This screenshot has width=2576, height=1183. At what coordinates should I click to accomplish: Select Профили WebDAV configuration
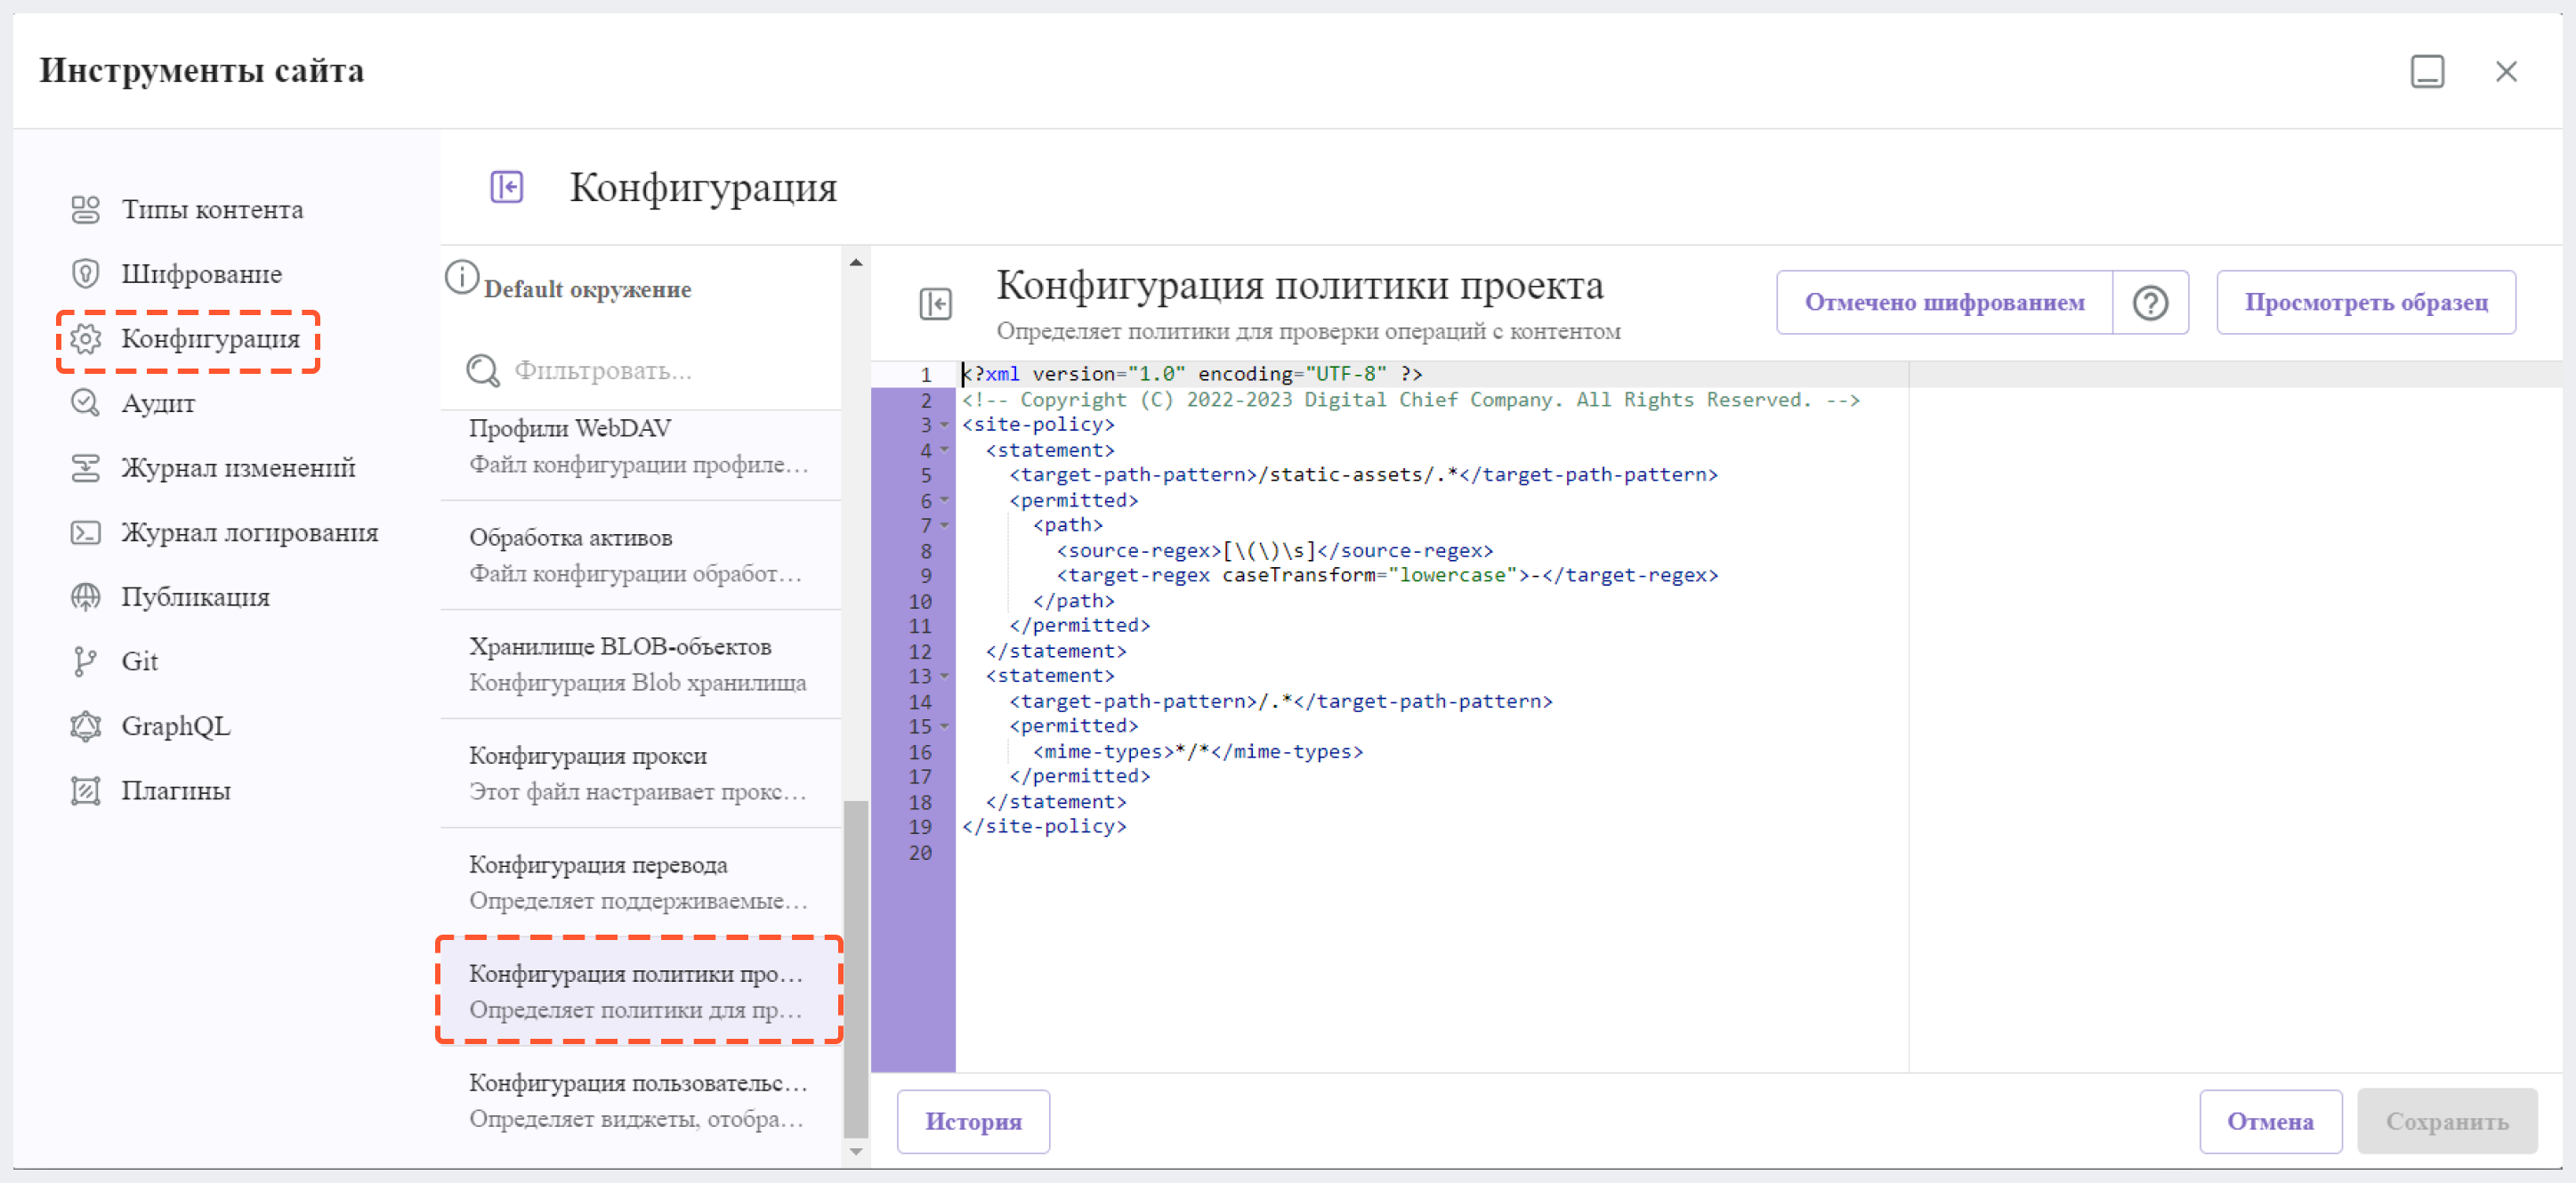point(640,446)
